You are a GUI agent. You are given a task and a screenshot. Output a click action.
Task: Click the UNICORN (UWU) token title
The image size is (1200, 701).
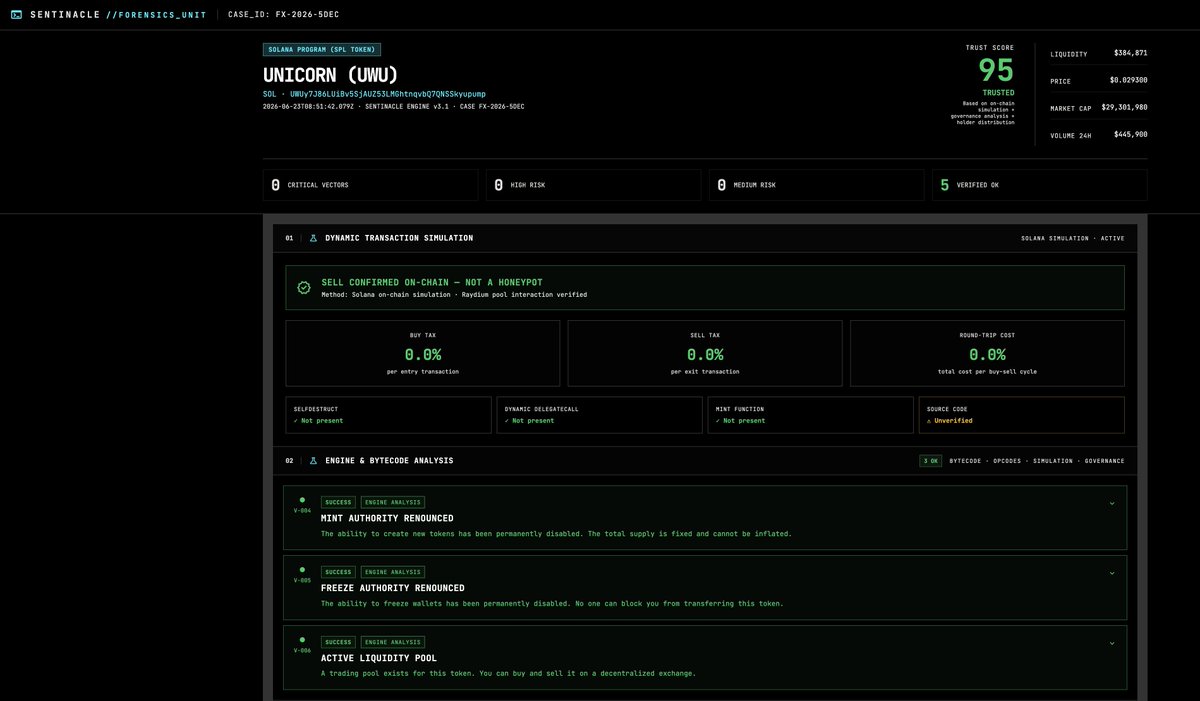coord(331,75)
